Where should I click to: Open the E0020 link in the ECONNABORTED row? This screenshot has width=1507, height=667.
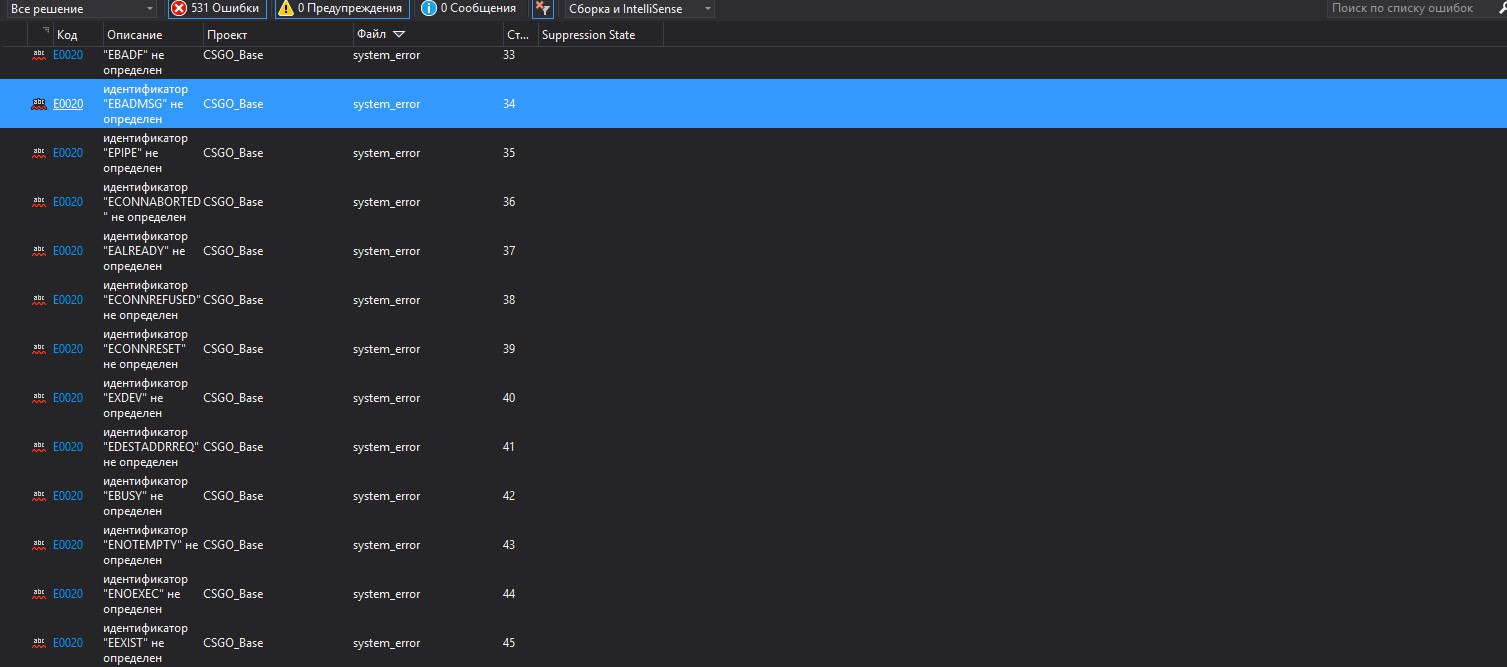pos(68,202)
